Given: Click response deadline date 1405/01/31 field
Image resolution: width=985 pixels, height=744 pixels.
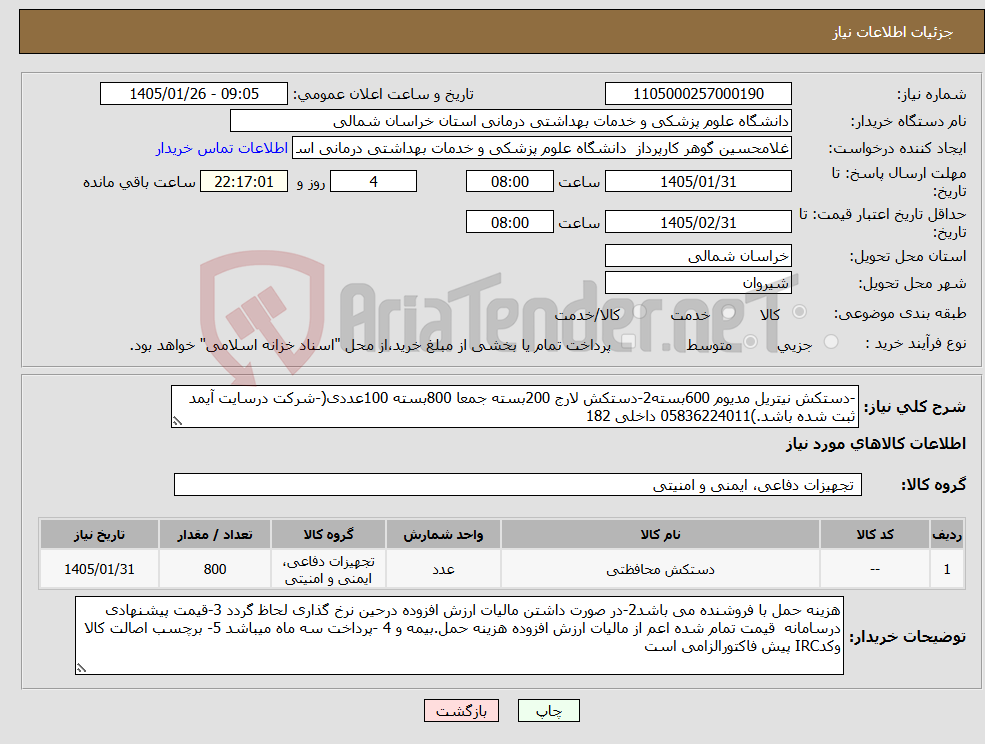Looking at the screenshot, I should pyautogui.click(x=698, y=182).
